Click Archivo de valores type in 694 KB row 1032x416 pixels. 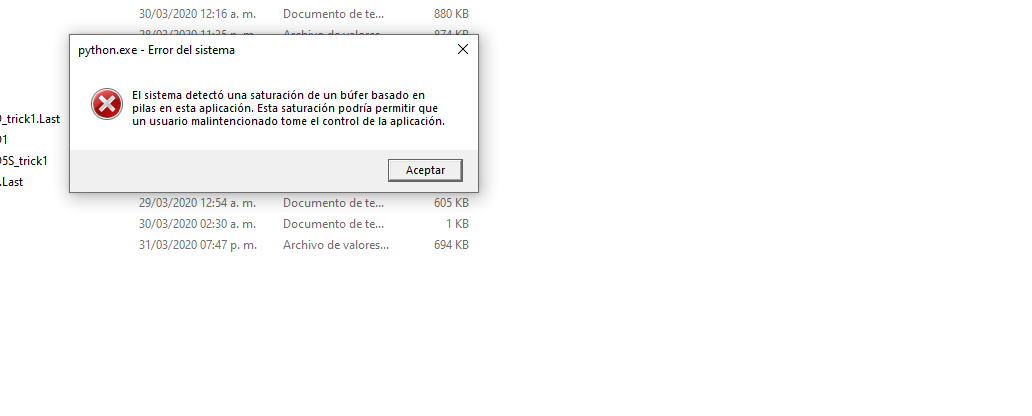point(336,245)
